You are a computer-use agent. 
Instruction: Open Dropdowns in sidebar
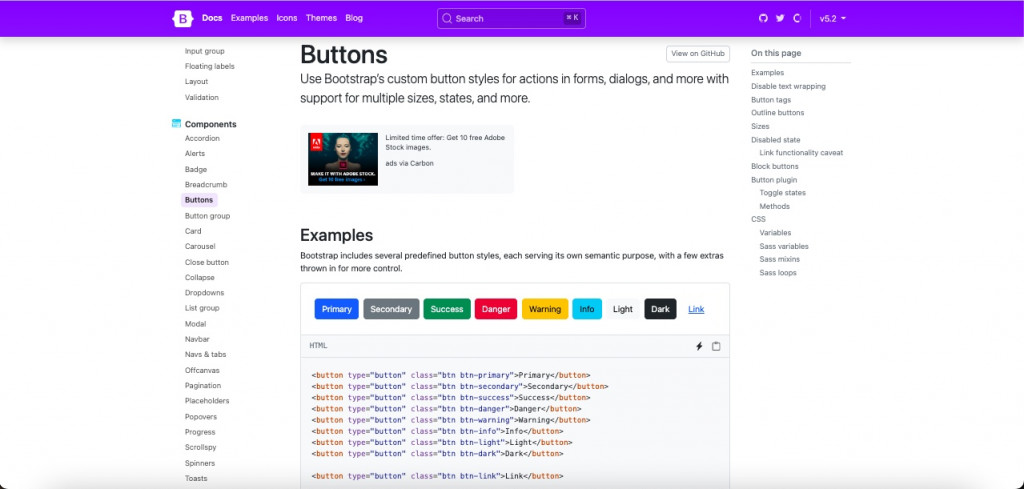204,292
